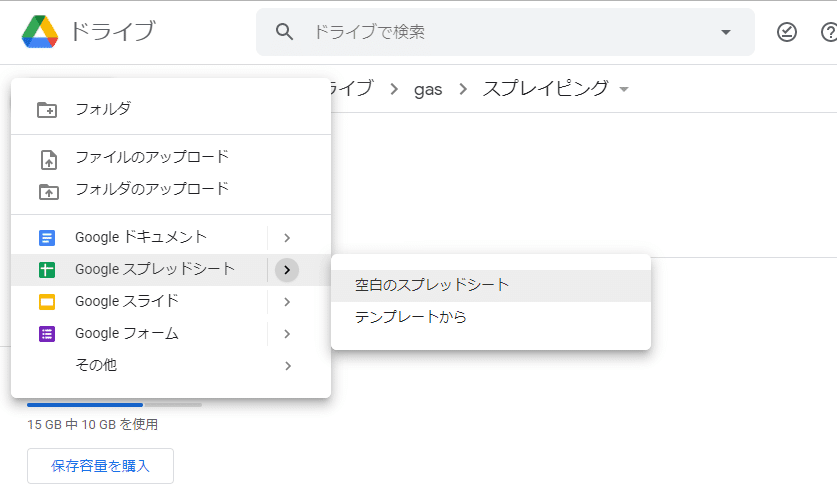
Task: Choose ファイルのアップロード
Action: click(x=171, y=157)
